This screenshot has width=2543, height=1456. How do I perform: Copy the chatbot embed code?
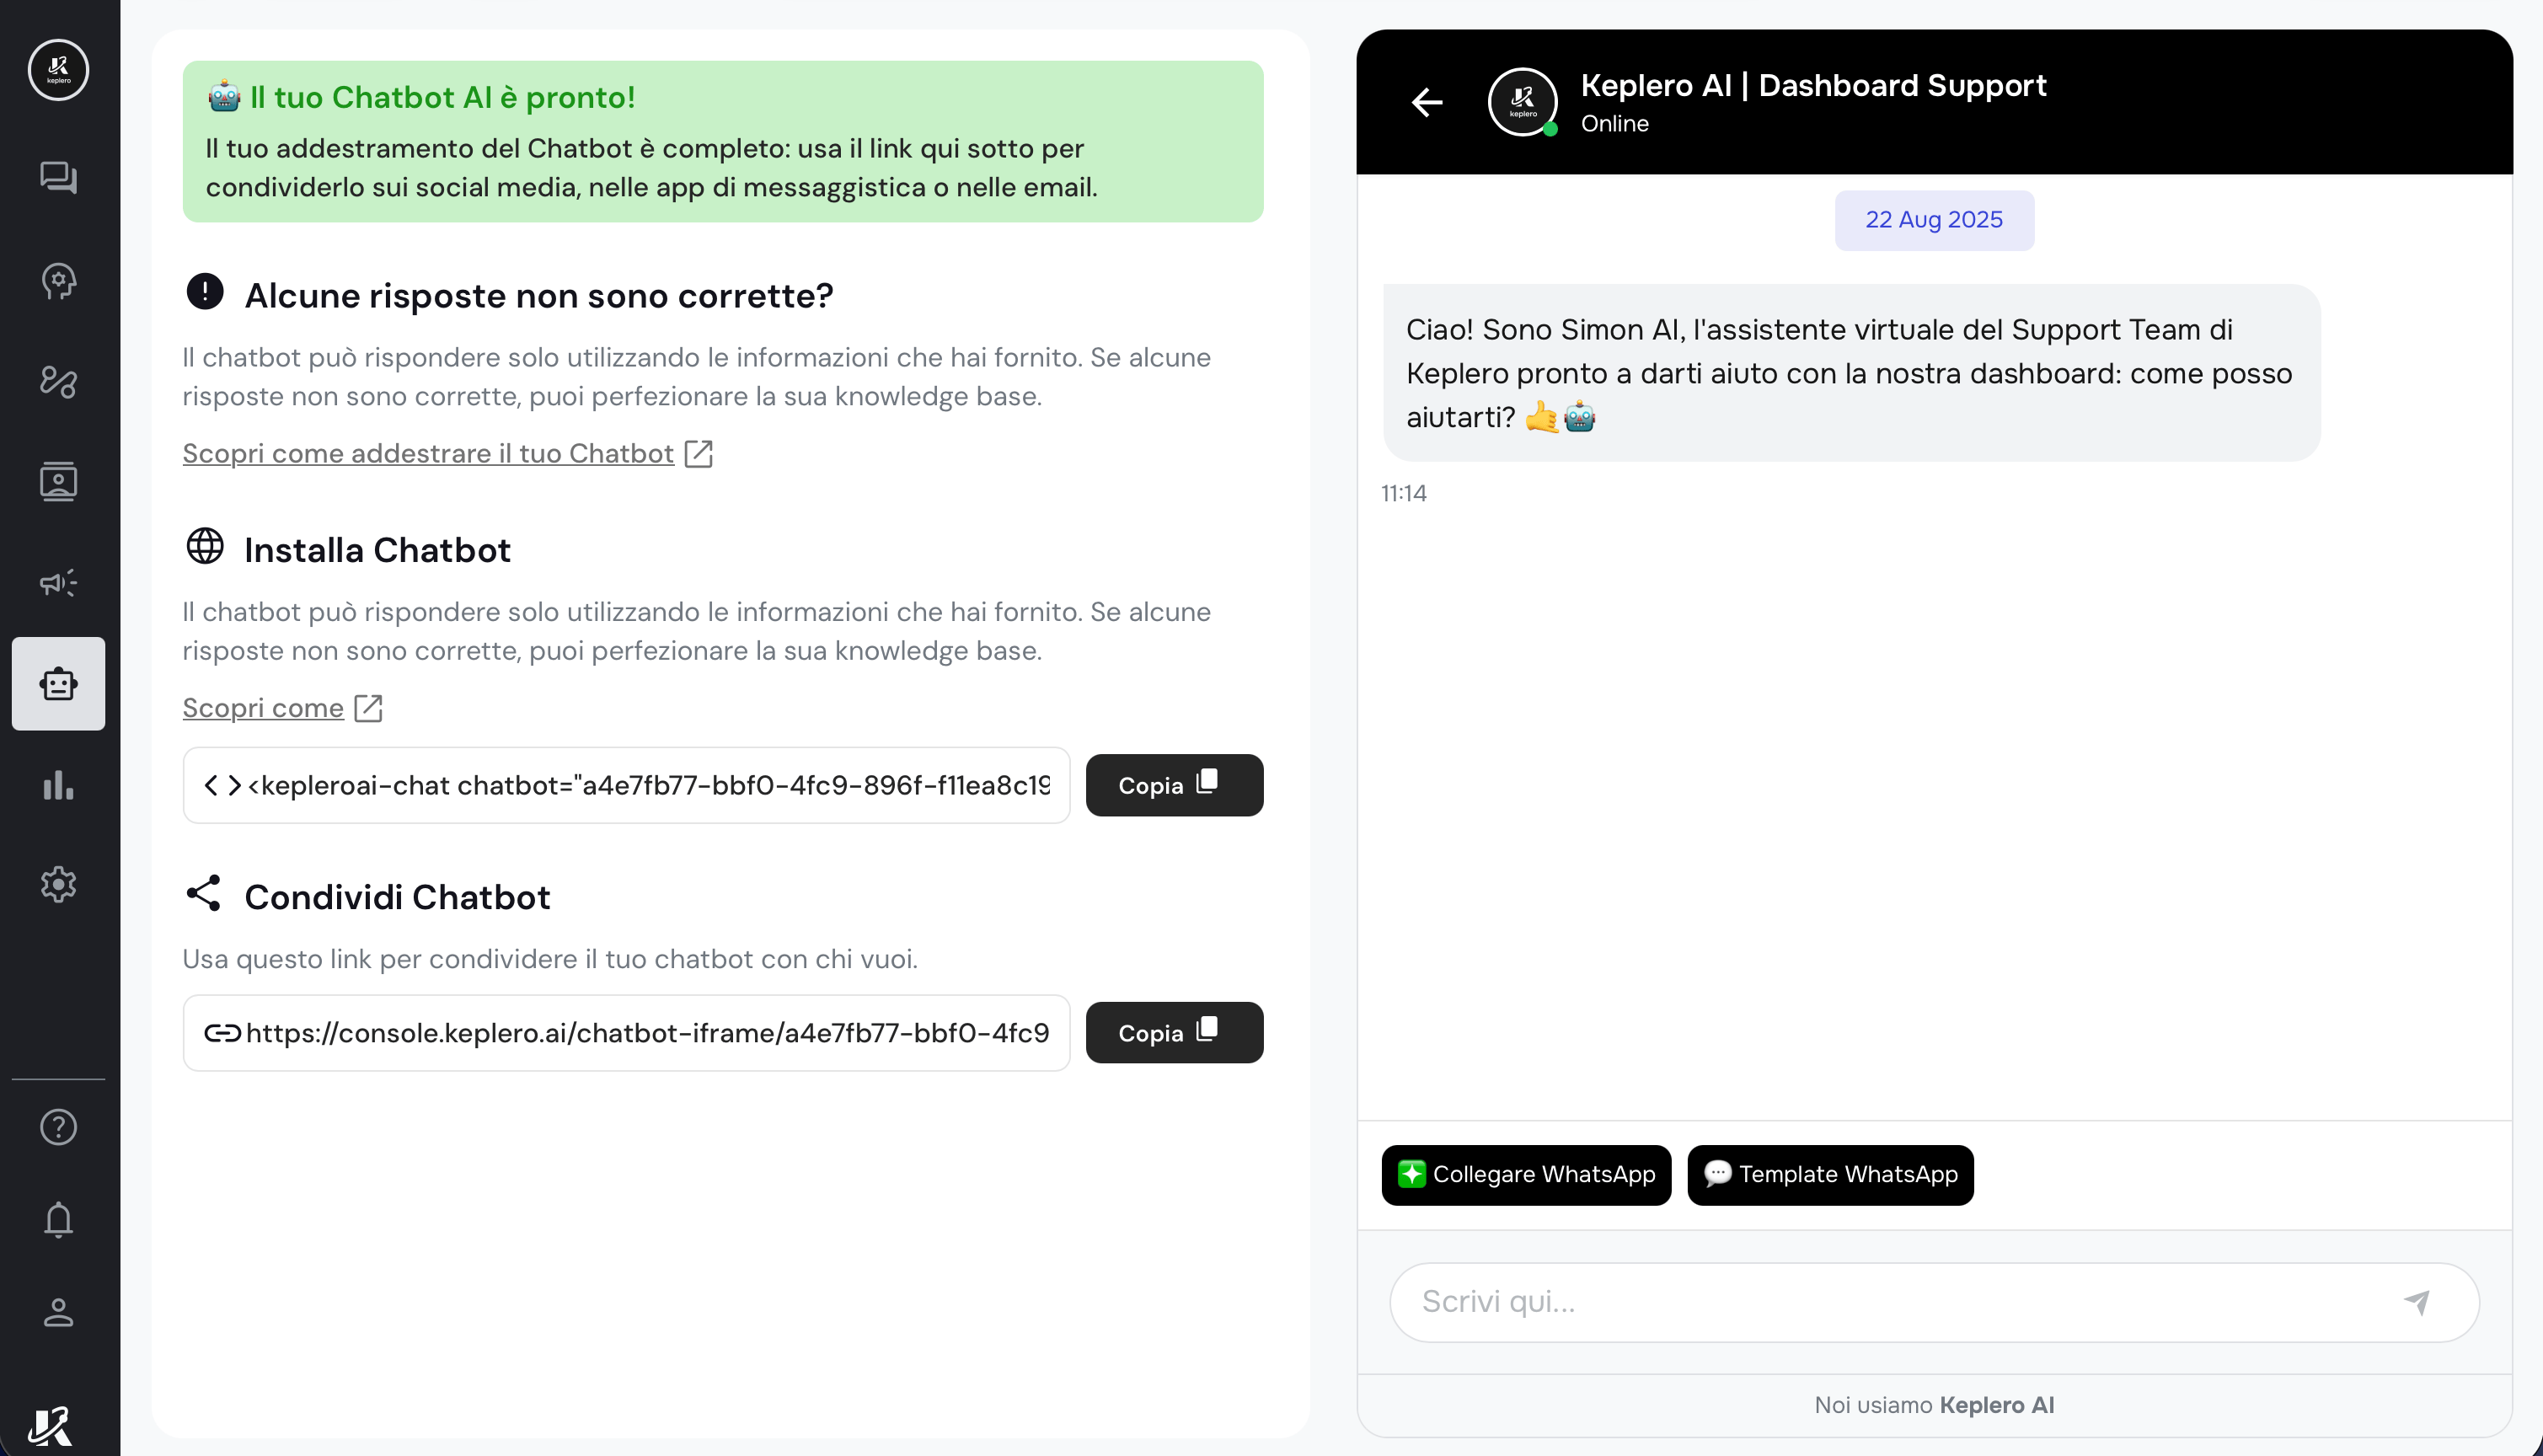tap(1174, 785)
